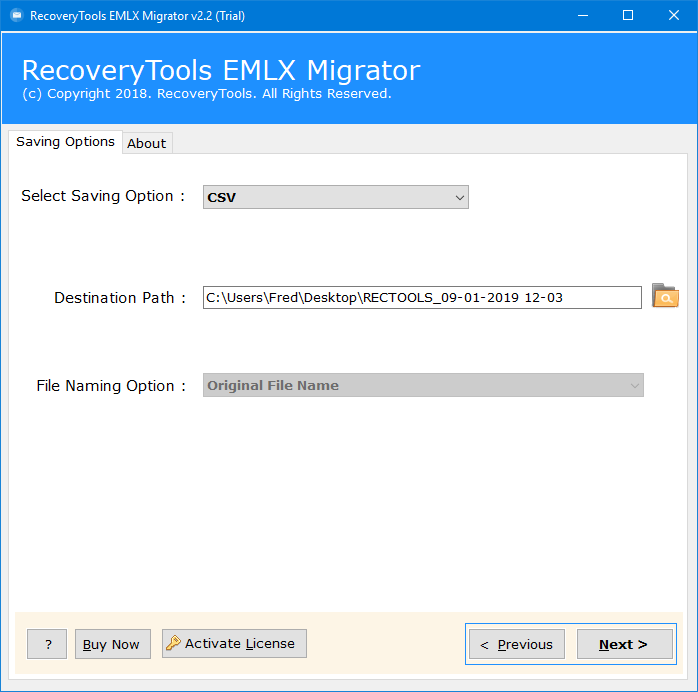Click the app icon in title bar
The height and width of the screenshot is (692, 698).
coord(17,16)
